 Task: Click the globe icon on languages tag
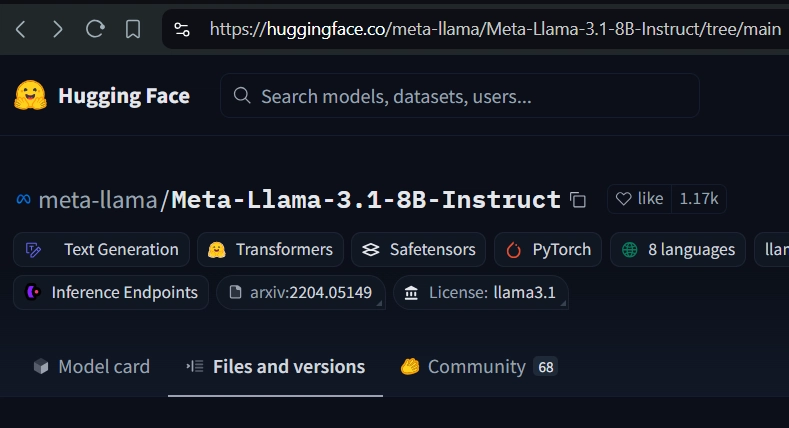629,249
